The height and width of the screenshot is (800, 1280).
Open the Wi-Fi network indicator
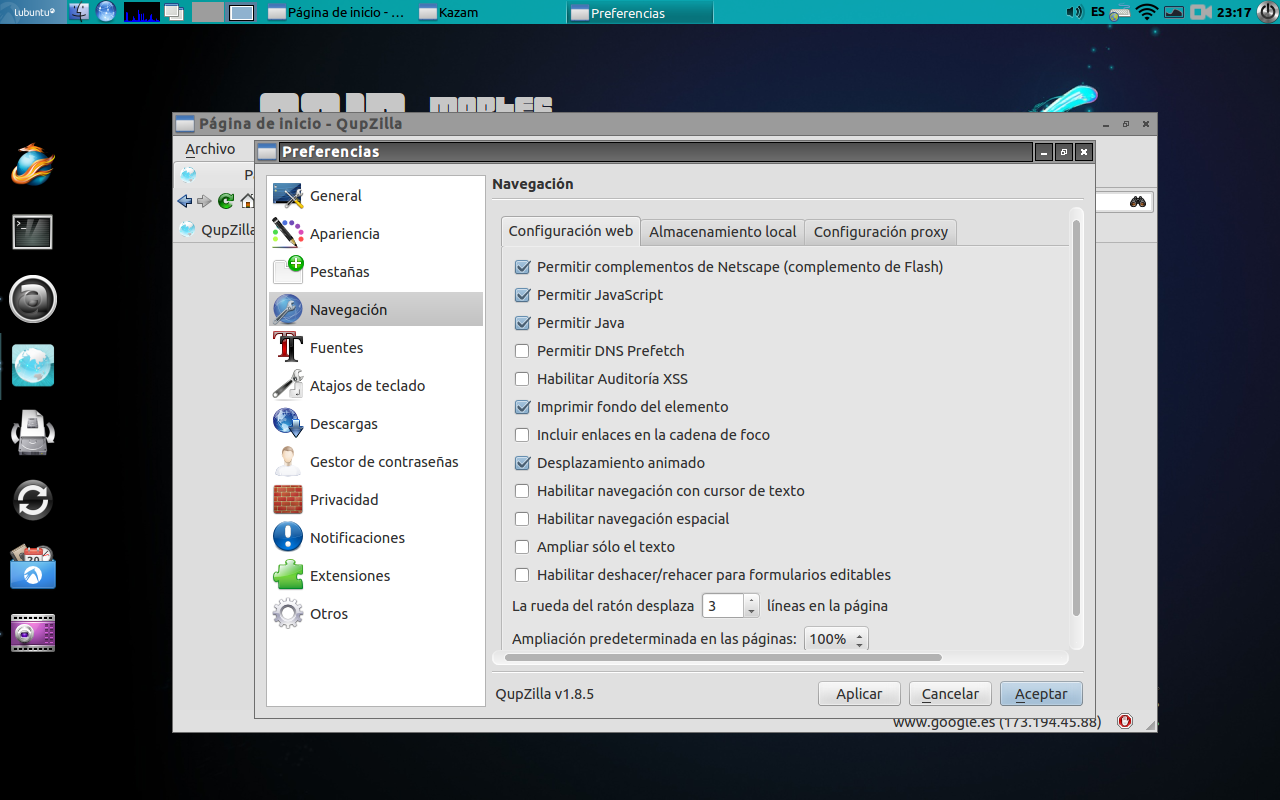[1147, 12]
